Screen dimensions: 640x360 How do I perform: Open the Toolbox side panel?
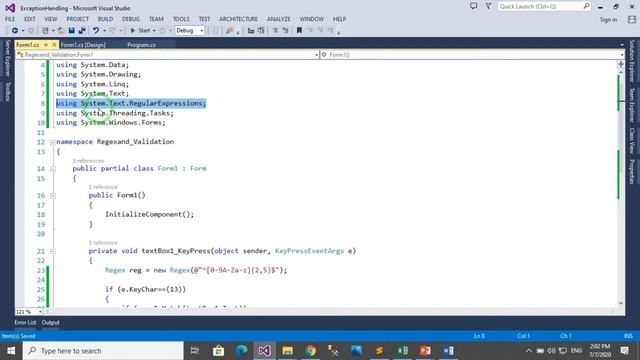[x=7, y=91]
